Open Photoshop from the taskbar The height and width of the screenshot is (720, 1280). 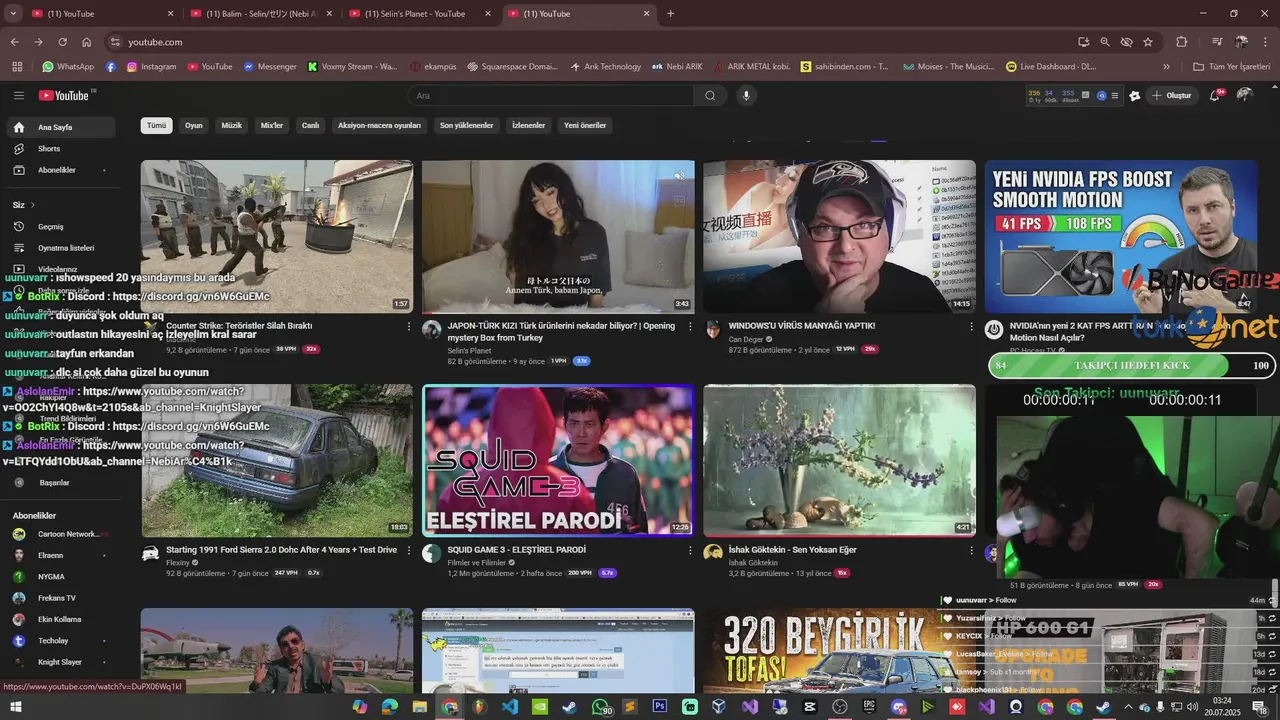[659, 706]
